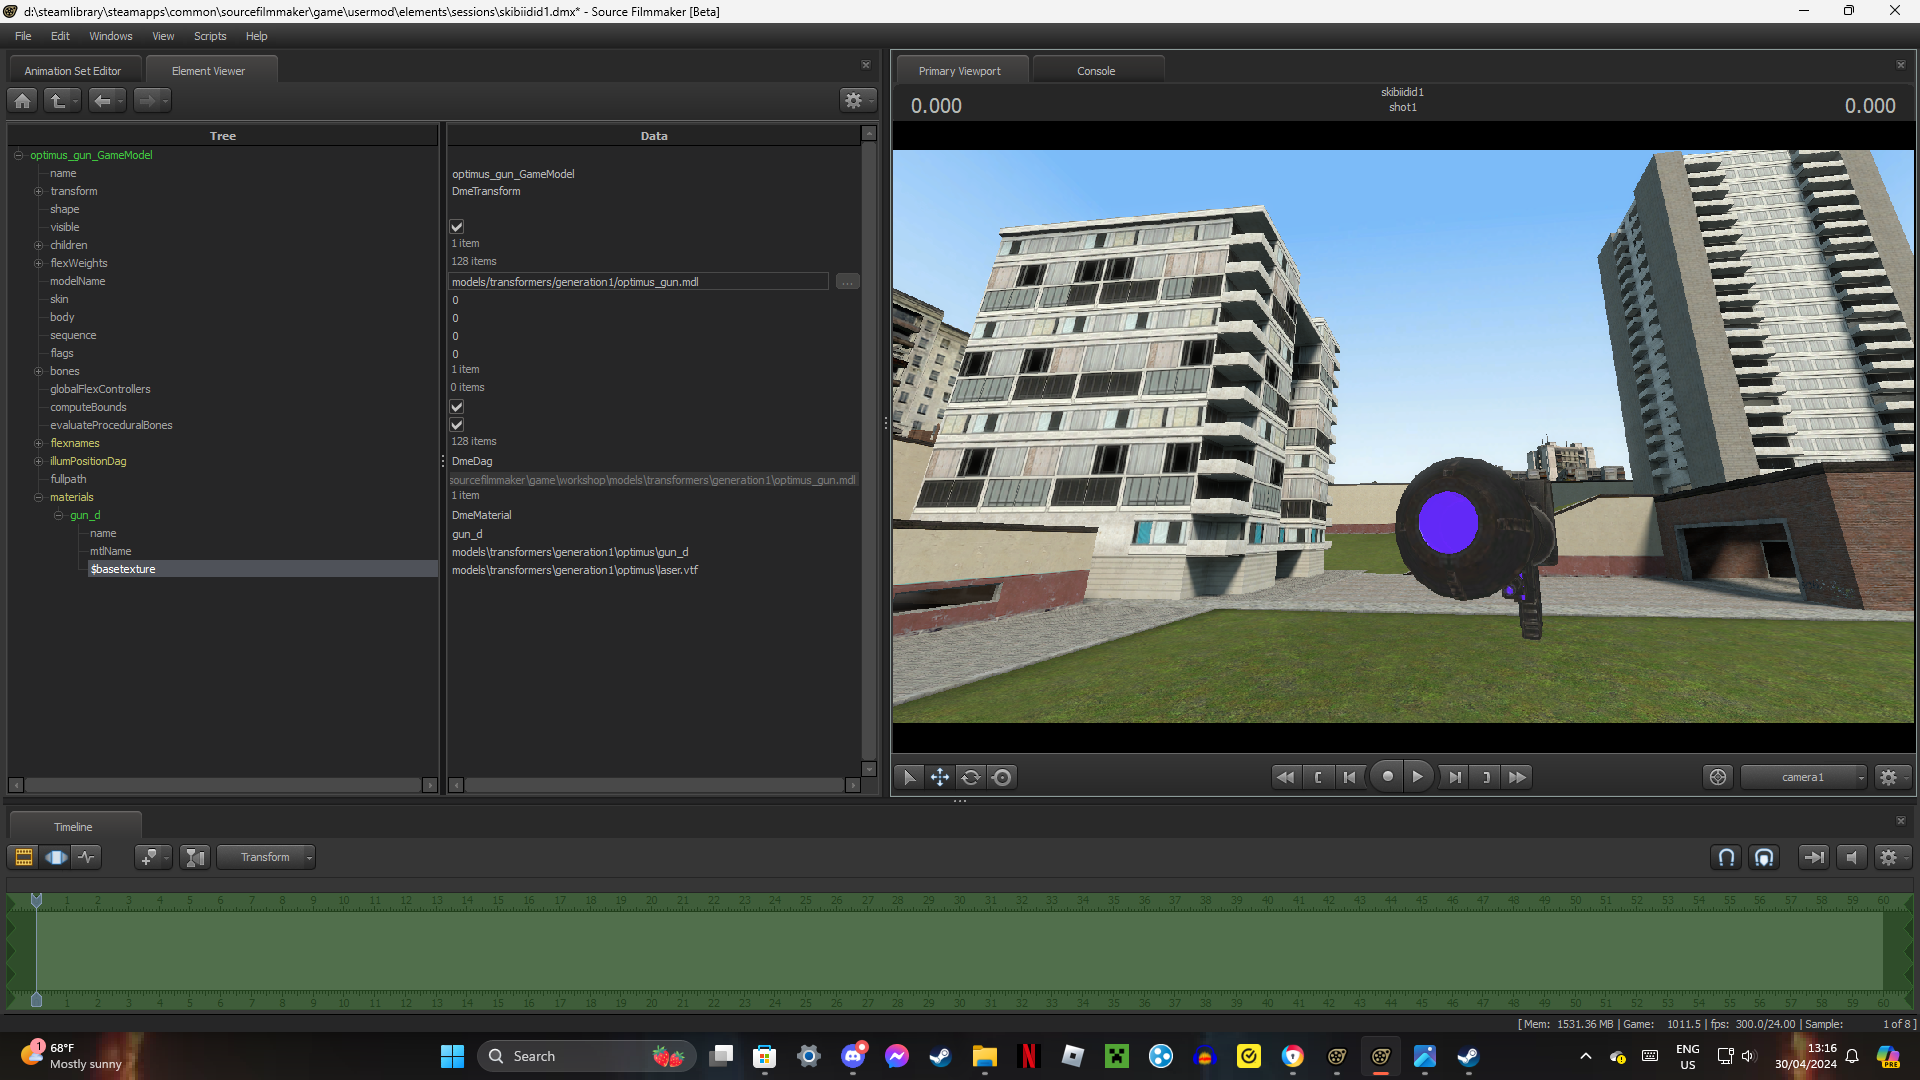
Task: Collapse the gun_d material node
Action: coord(59,515)
